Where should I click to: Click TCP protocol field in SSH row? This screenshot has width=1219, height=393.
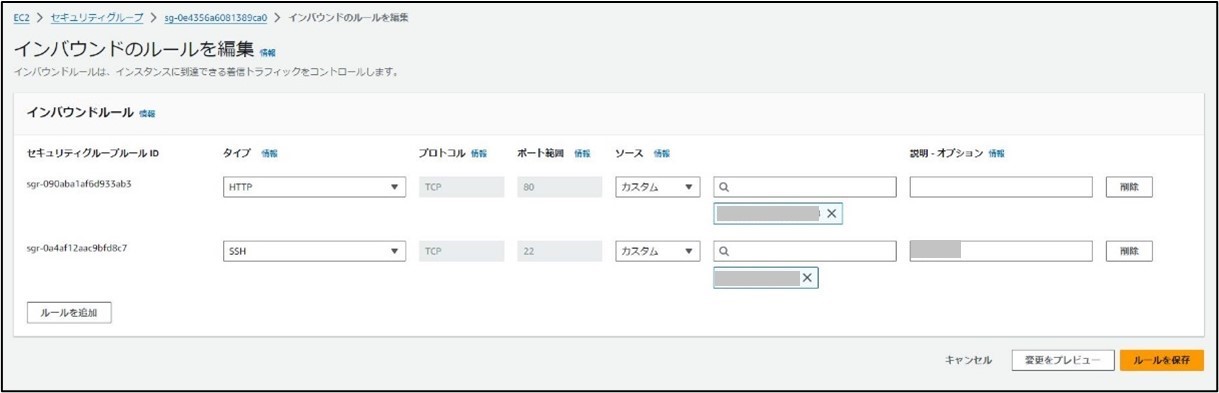click(460, 251)
